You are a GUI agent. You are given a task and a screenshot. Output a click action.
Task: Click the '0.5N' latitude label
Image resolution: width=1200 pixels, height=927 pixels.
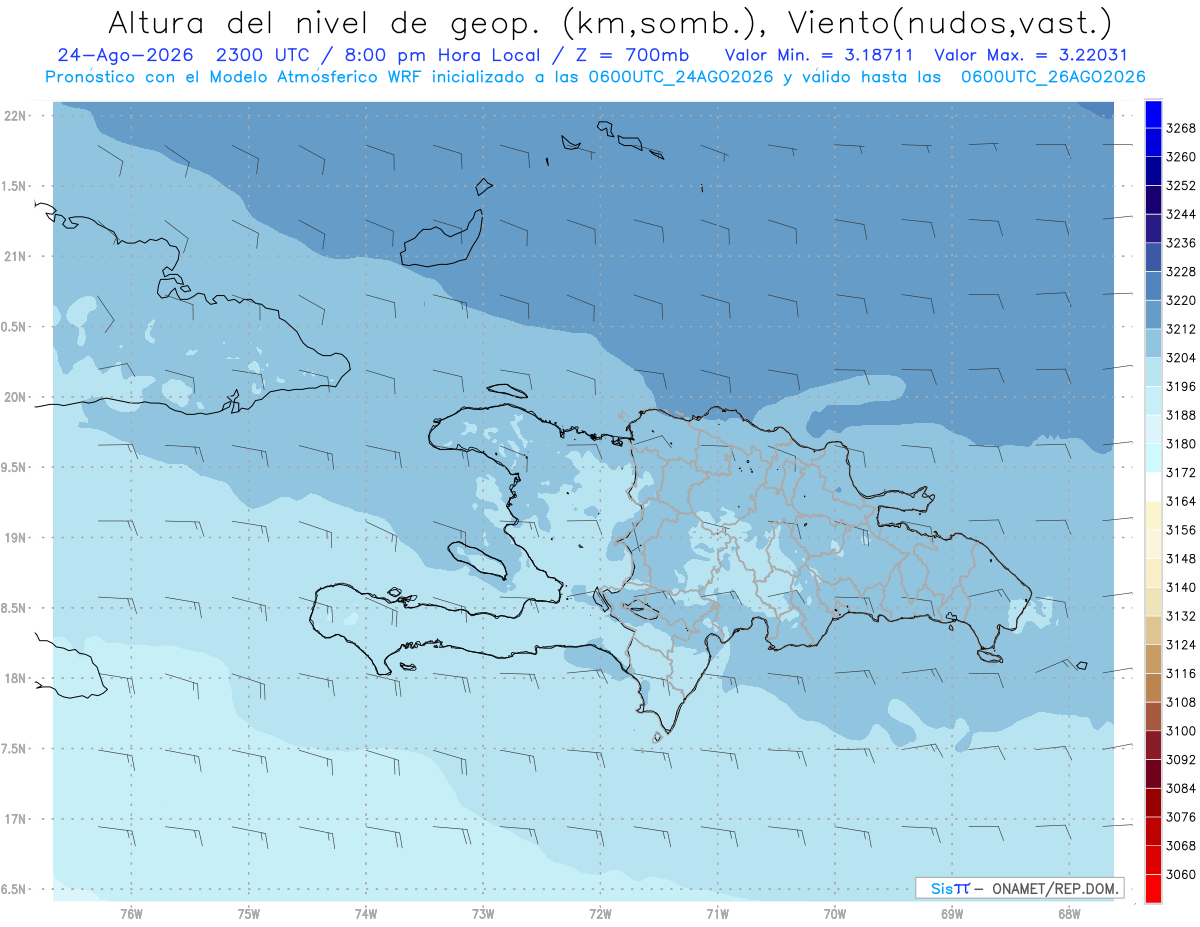tap(15, 328)
